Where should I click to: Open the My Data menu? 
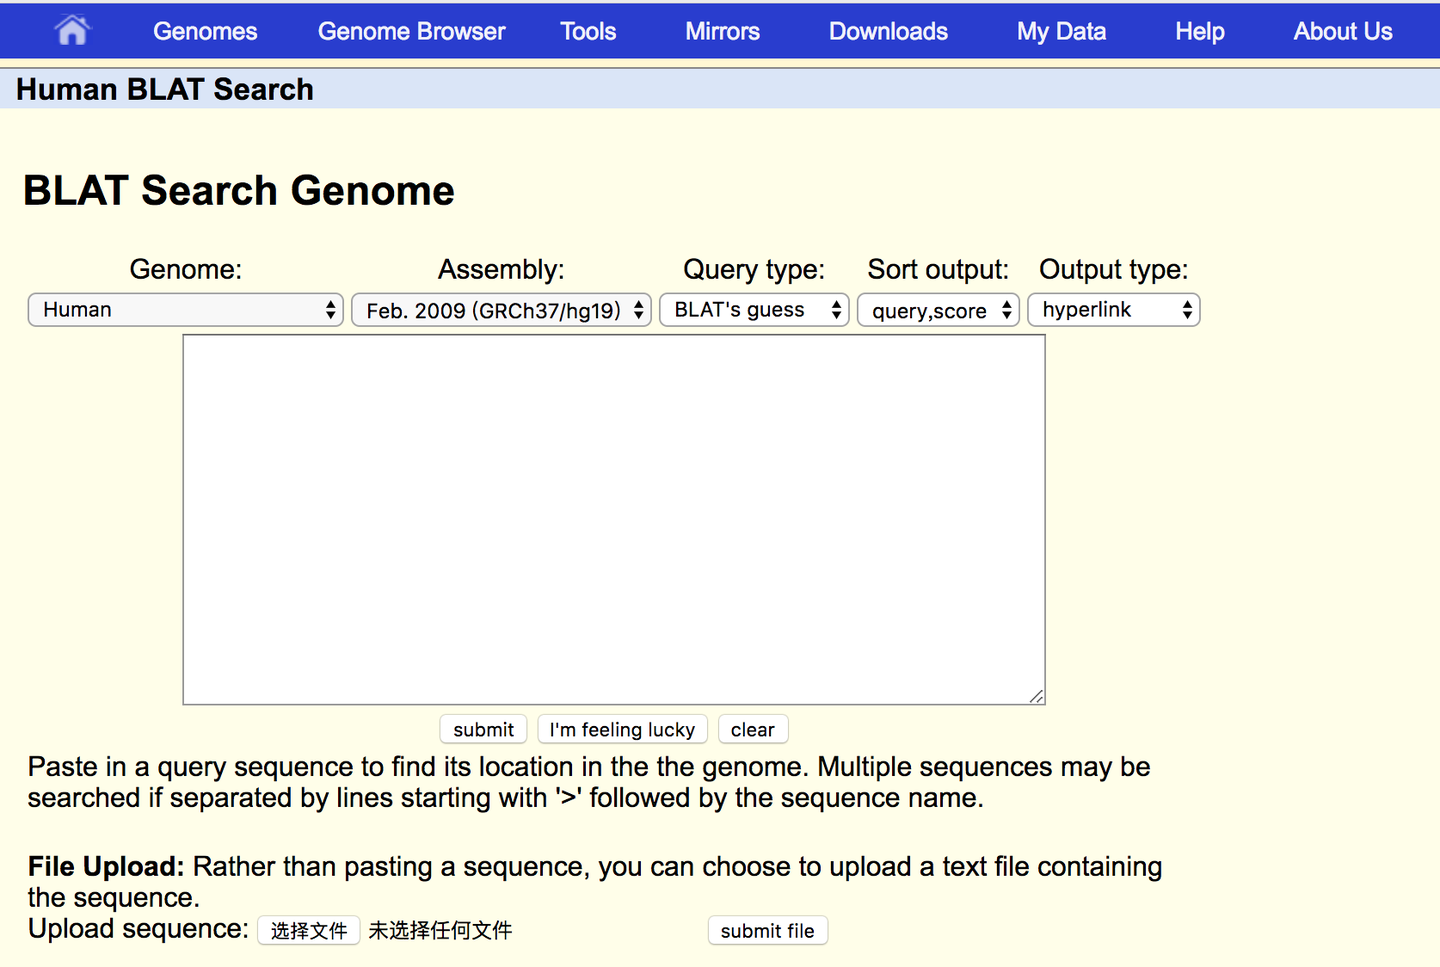[x=1061, y=31]
